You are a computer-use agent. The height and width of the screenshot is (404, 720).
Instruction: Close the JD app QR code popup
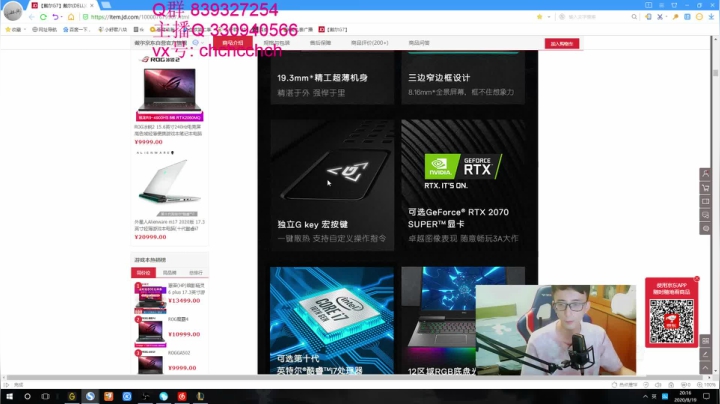[697, 279]
